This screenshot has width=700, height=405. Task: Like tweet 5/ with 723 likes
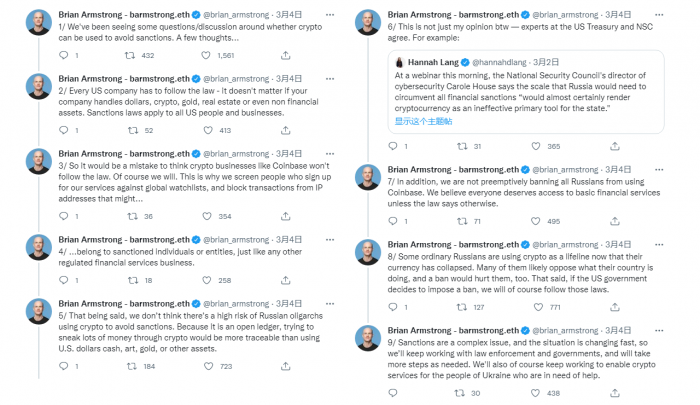point(206,367)
